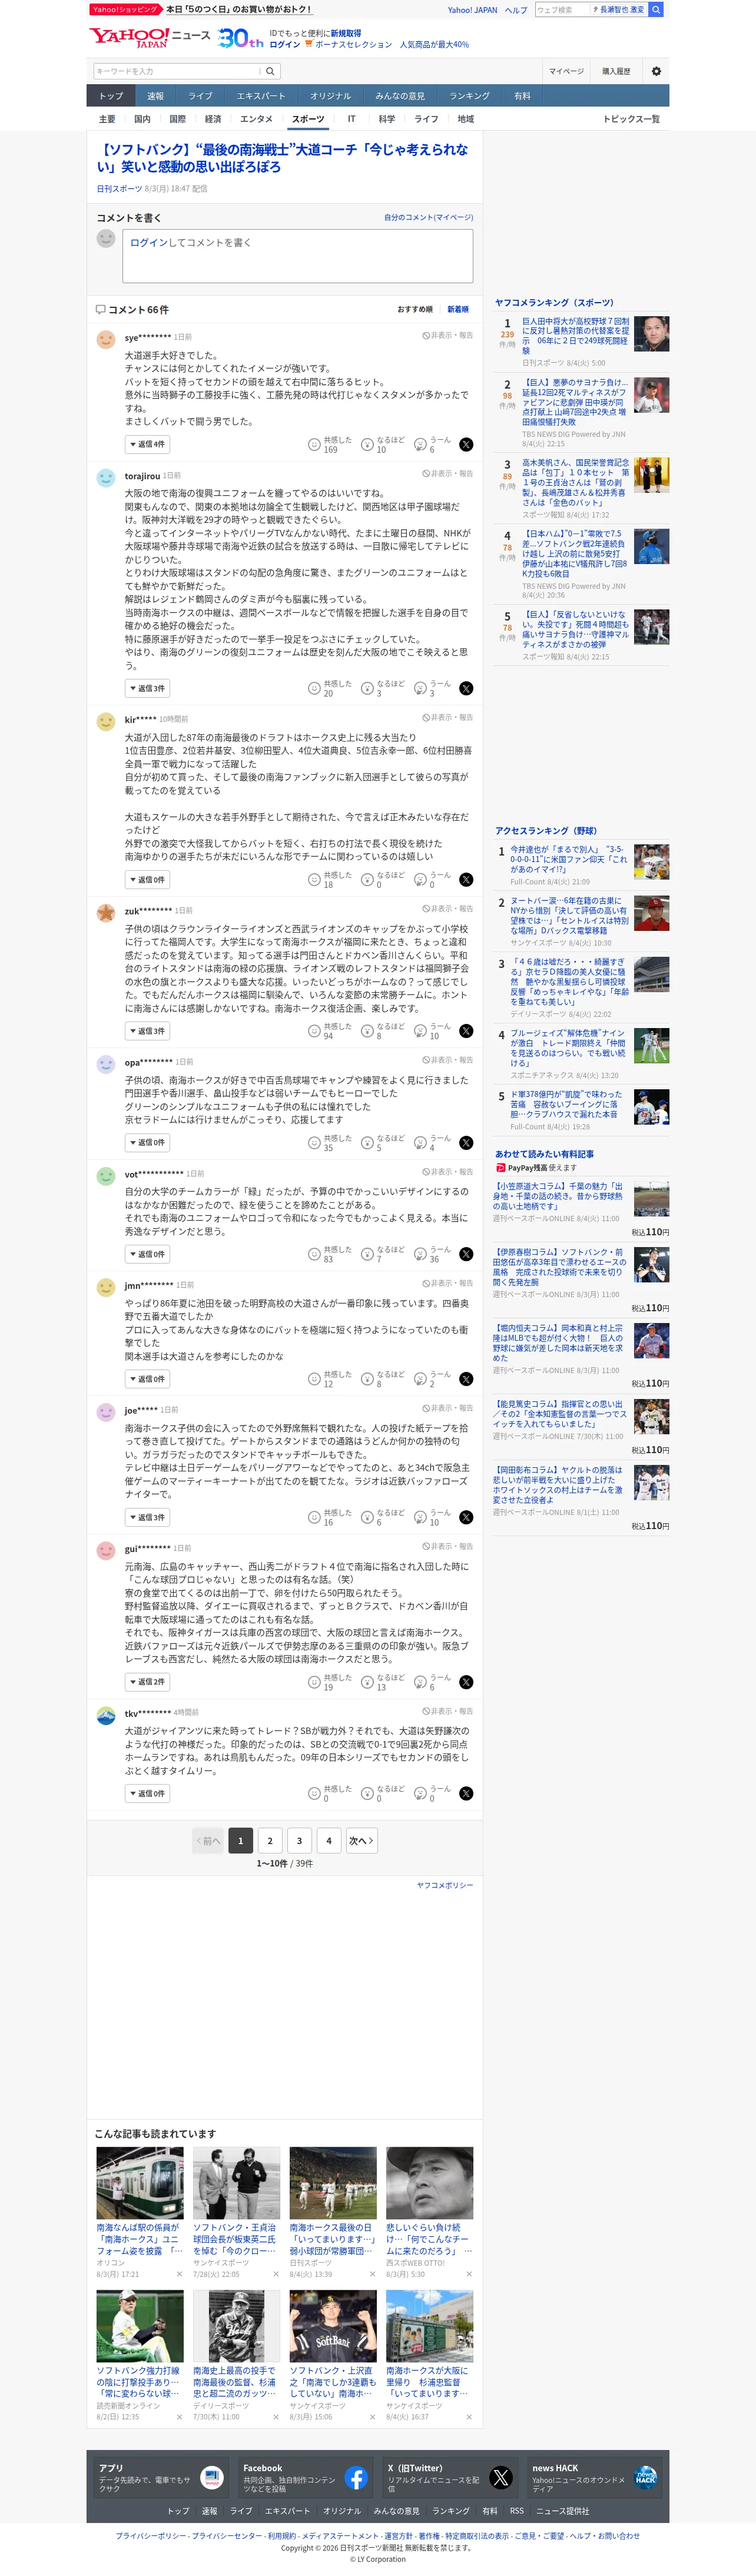Expand 返信0件 under vot's comment
756x2576 pixels.
pos(147,1254)
